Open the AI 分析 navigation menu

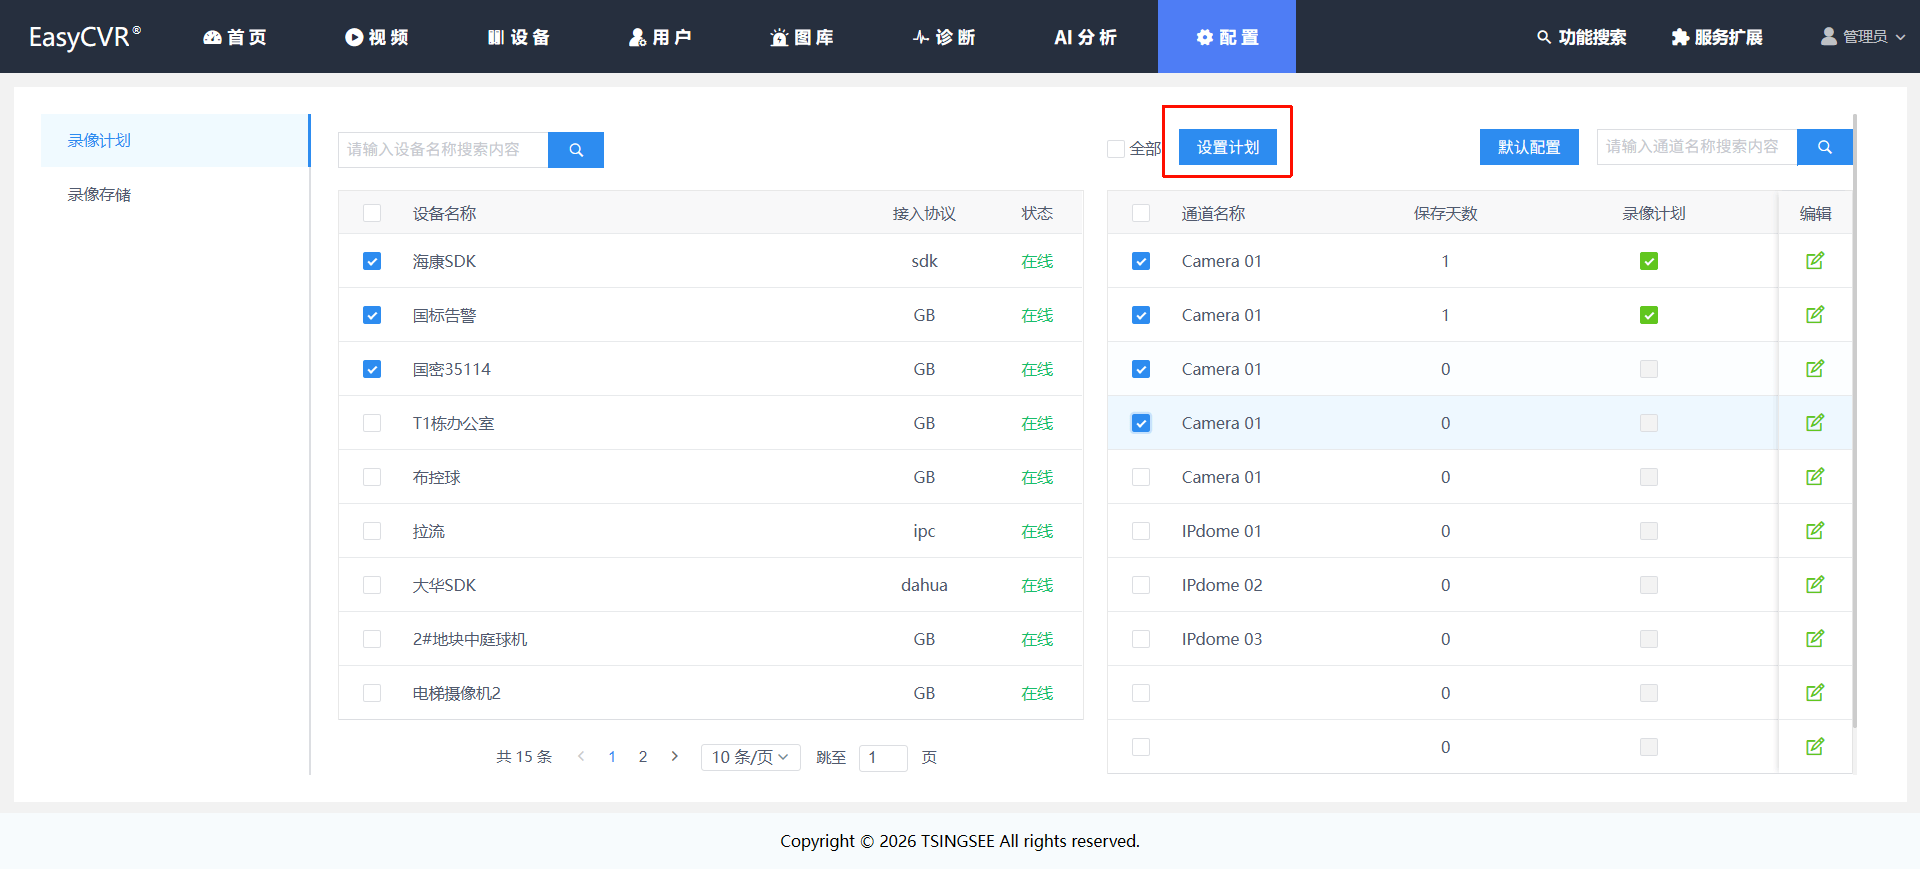point(1085,37)
